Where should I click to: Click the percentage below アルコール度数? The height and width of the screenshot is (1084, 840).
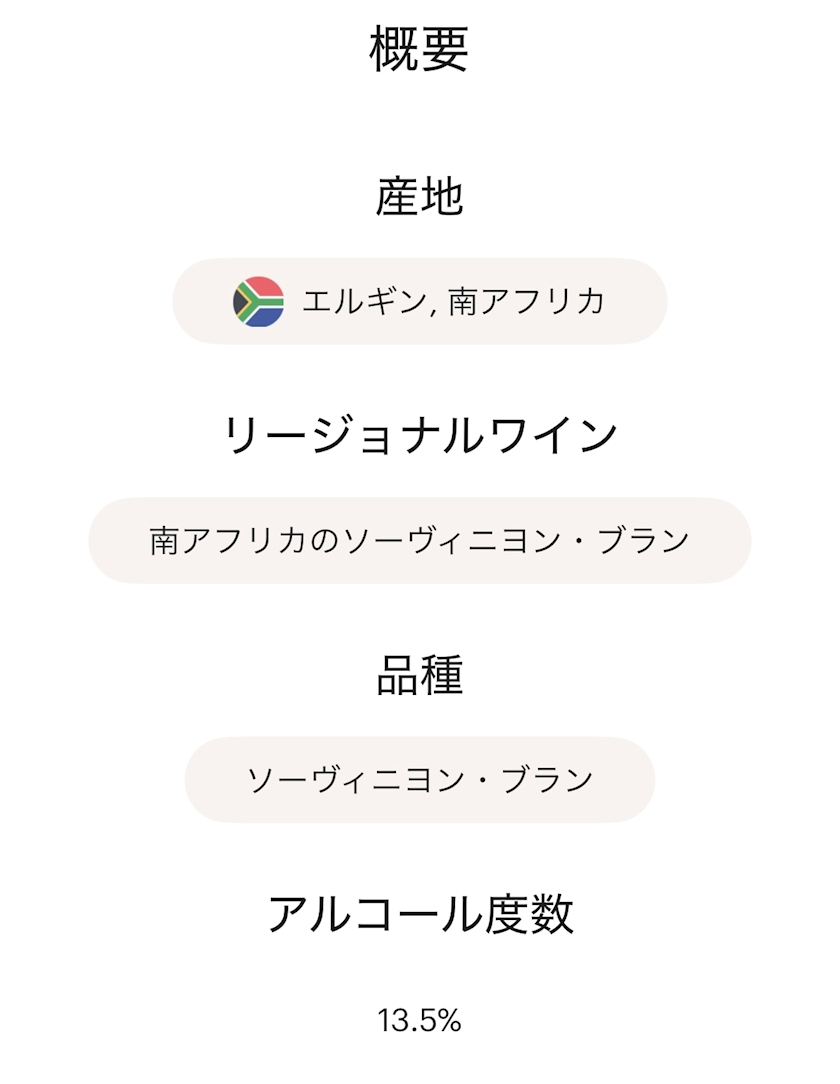(x=420, y=1021)
